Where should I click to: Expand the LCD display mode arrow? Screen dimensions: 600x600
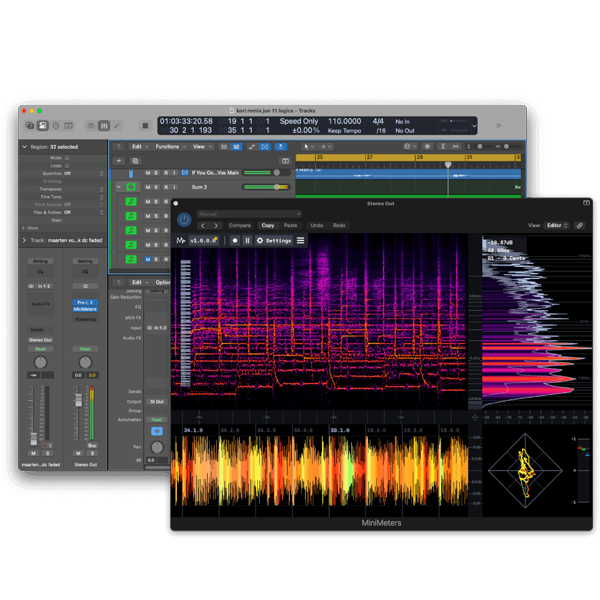474,126
